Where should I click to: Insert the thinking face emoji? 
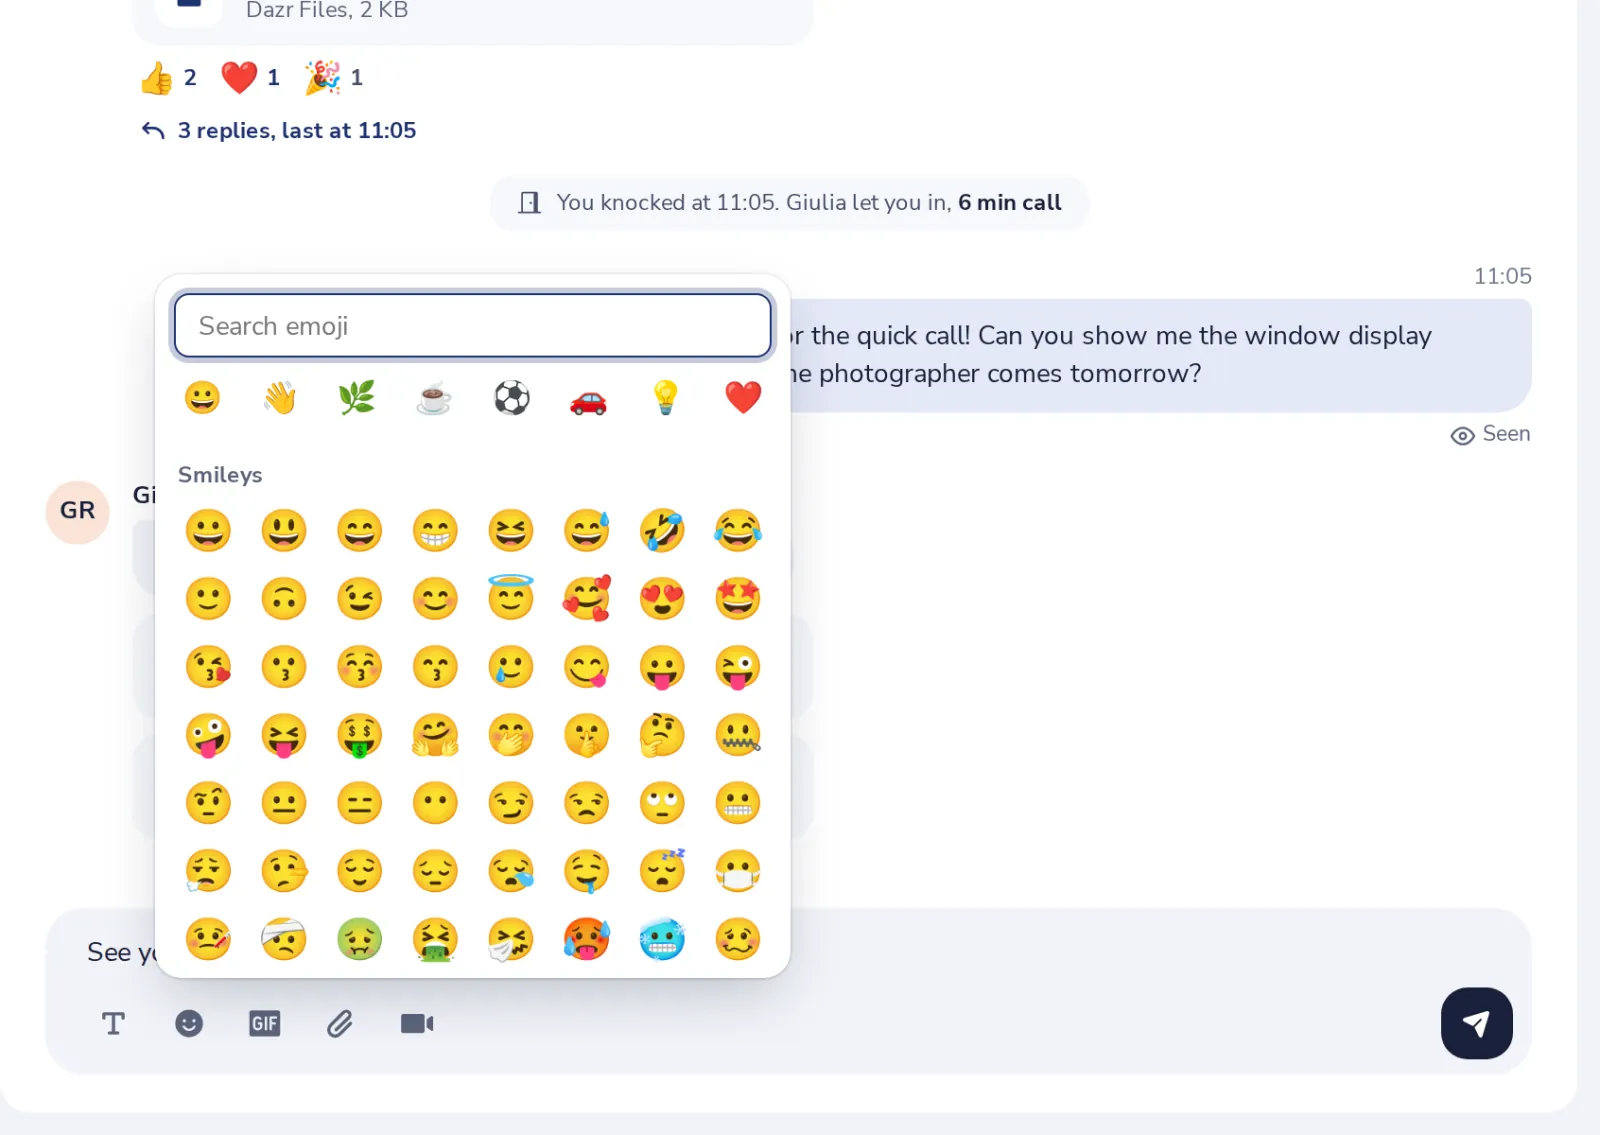click(662, 735)
